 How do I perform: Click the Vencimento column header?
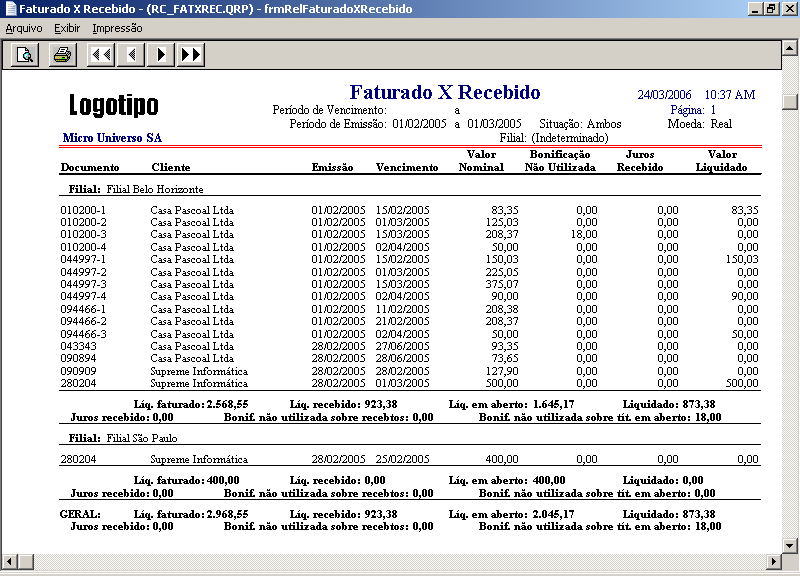pos(407,167)
